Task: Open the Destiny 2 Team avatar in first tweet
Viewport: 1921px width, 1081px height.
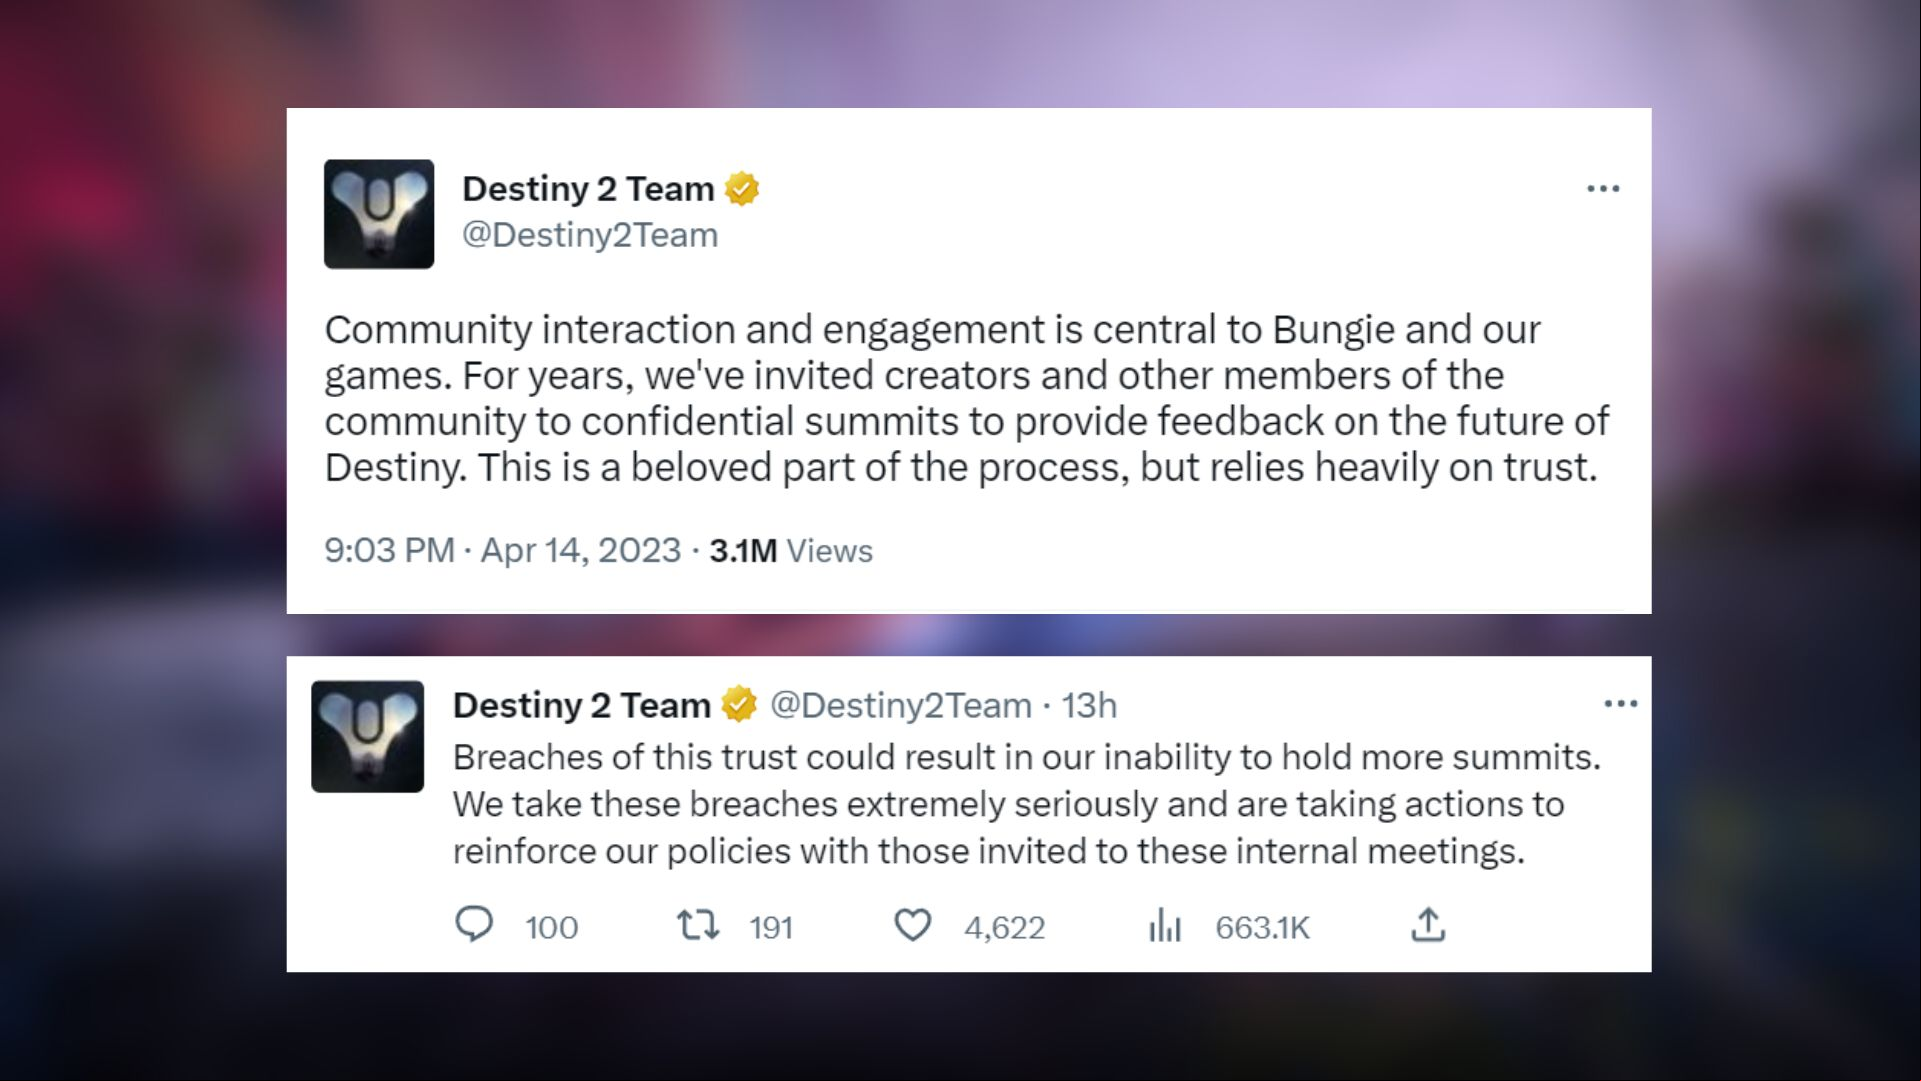Action: [379, 214]
